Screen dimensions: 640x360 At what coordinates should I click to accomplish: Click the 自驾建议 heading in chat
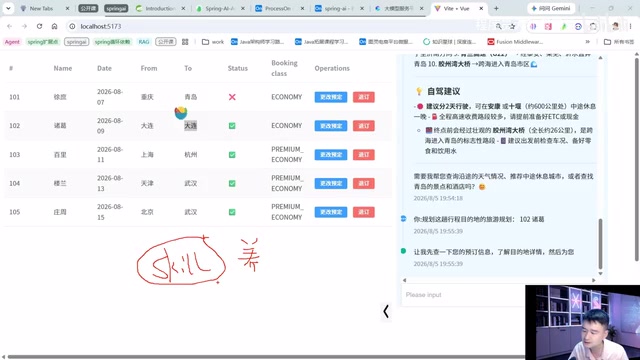(444, 91)
